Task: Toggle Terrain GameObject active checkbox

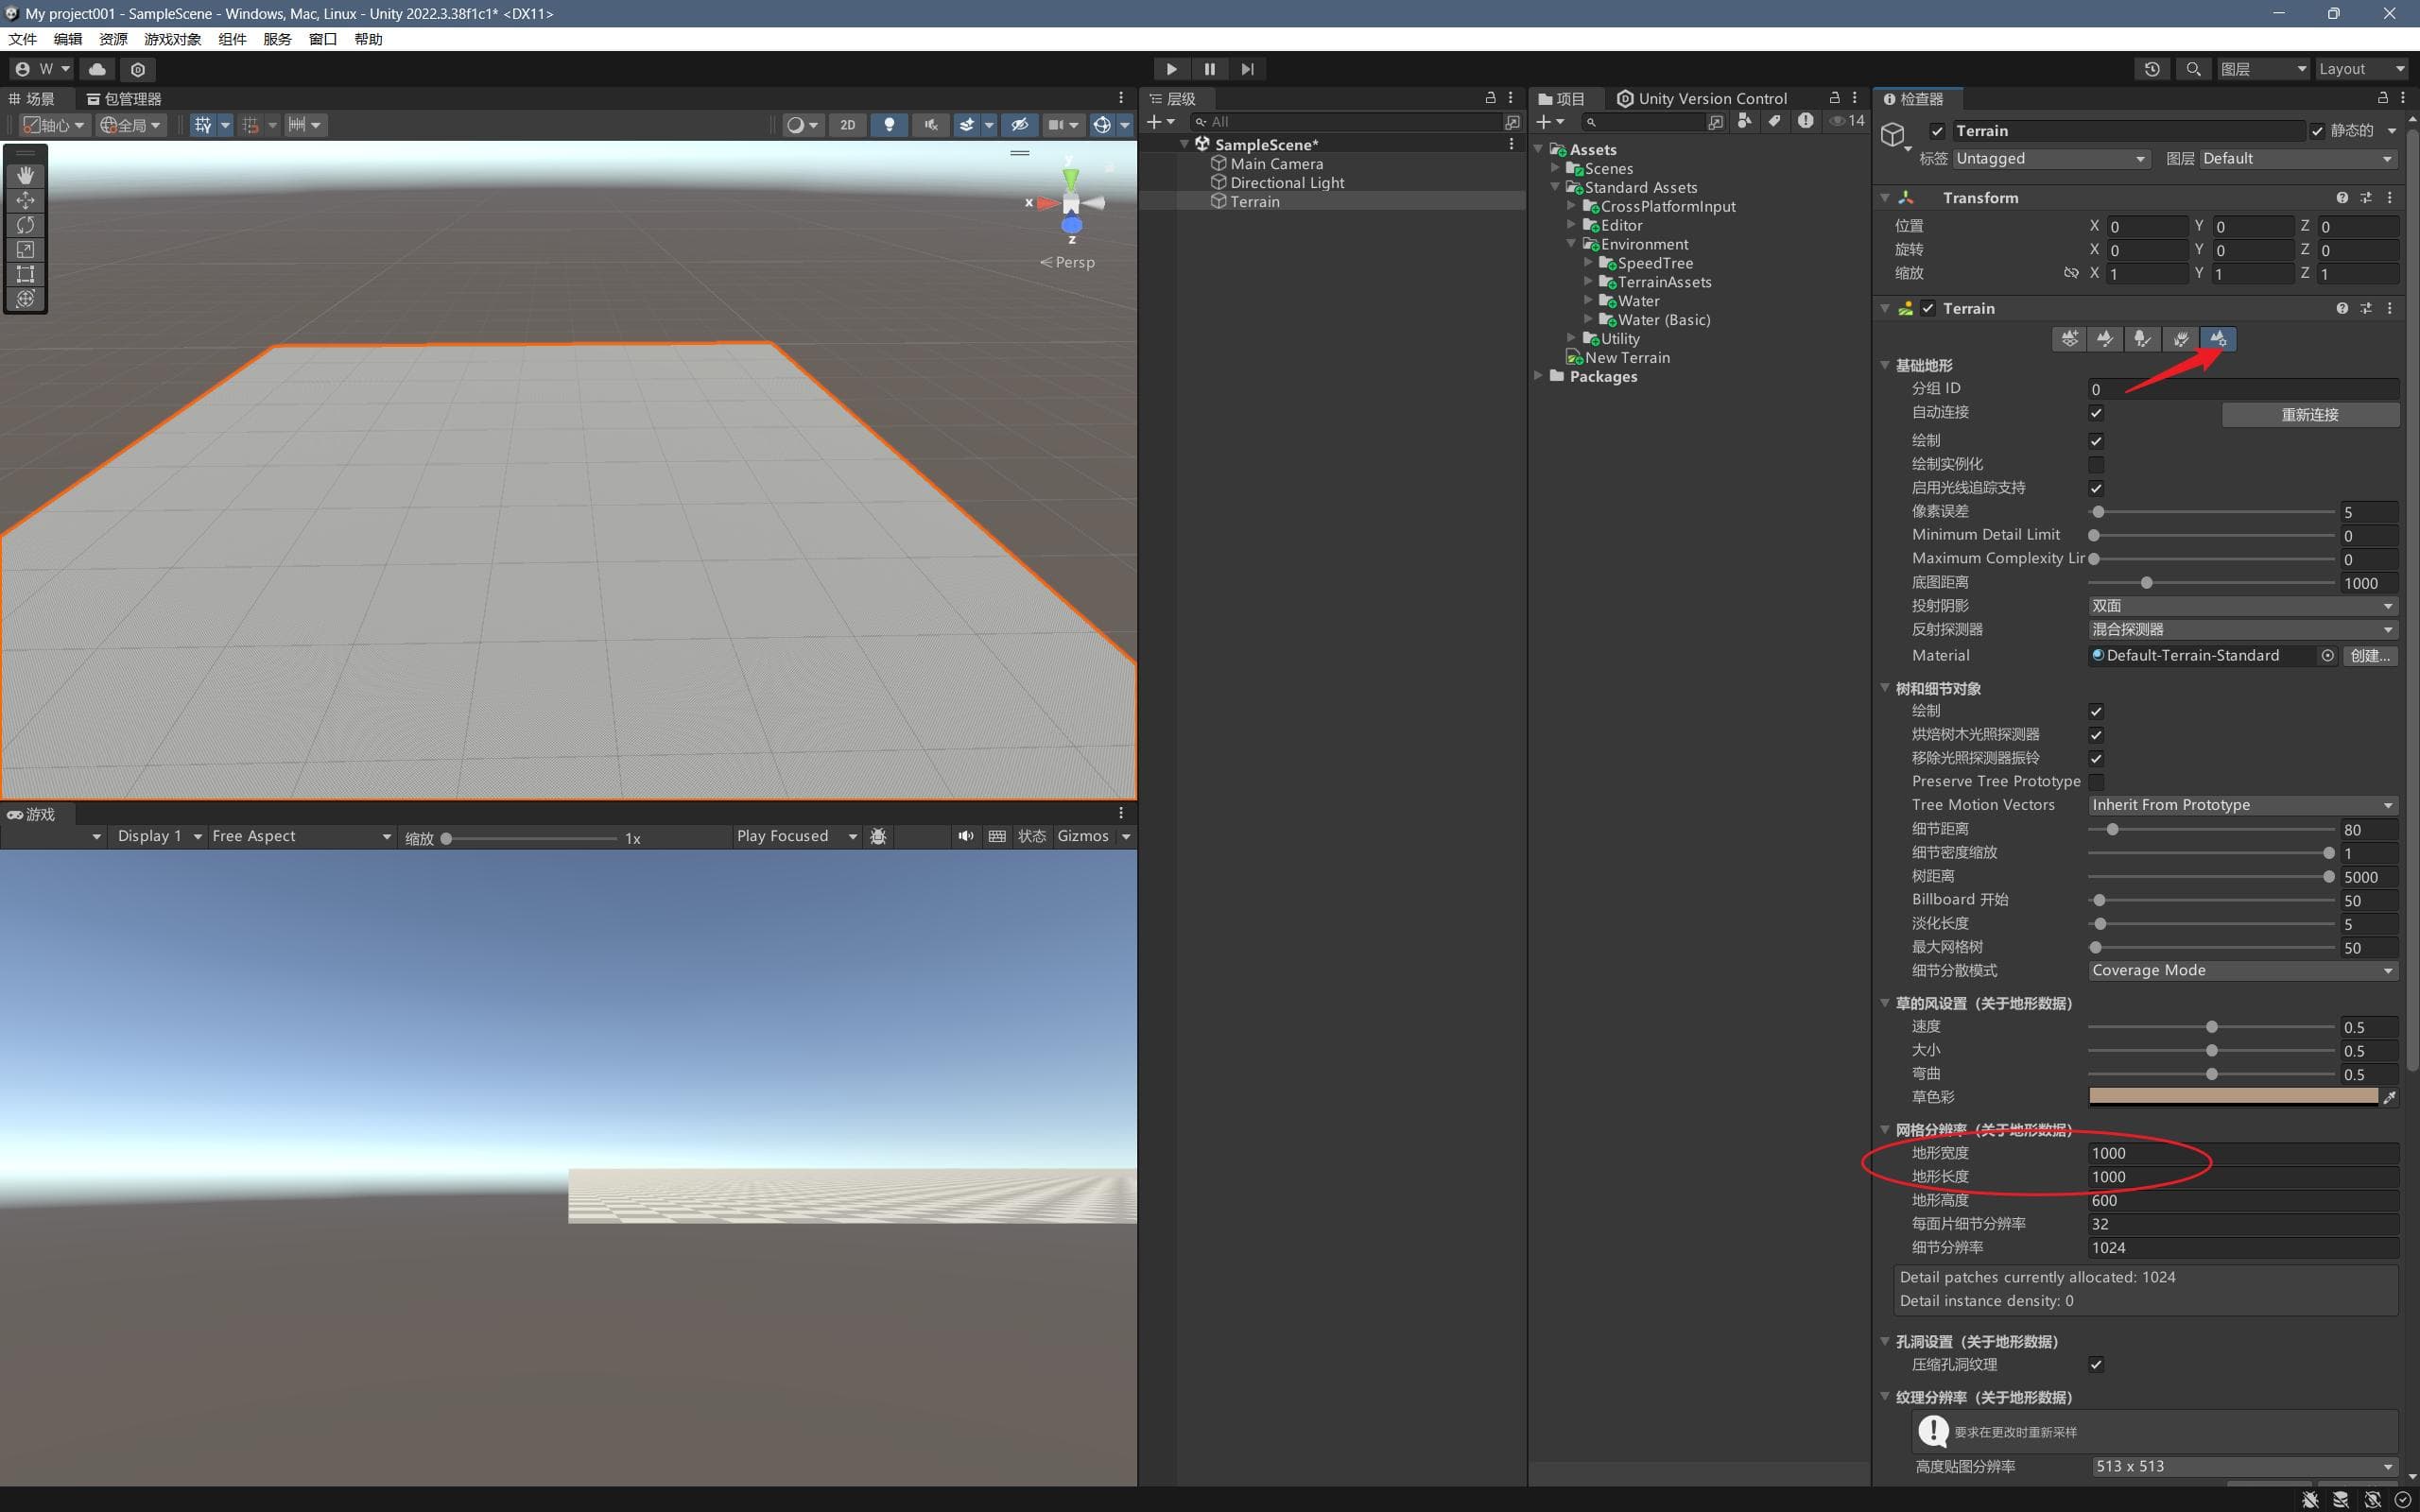Action: pos(1938,131)
